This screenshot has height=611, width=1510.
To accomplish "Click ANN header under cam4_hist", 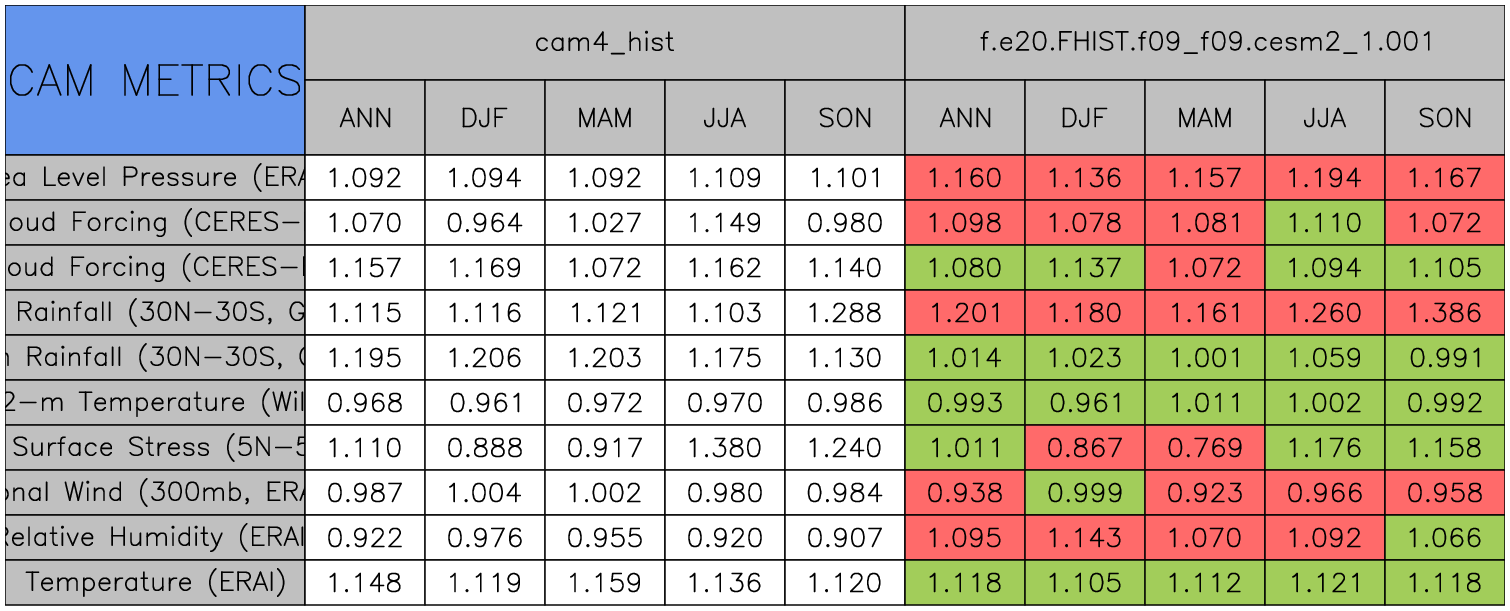I will (x=365, y=118).
